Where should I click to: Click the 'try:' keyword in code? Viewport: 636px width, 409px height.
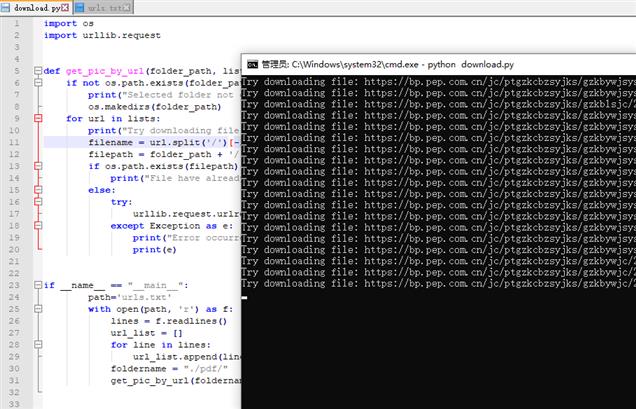[x=122, y=202]
